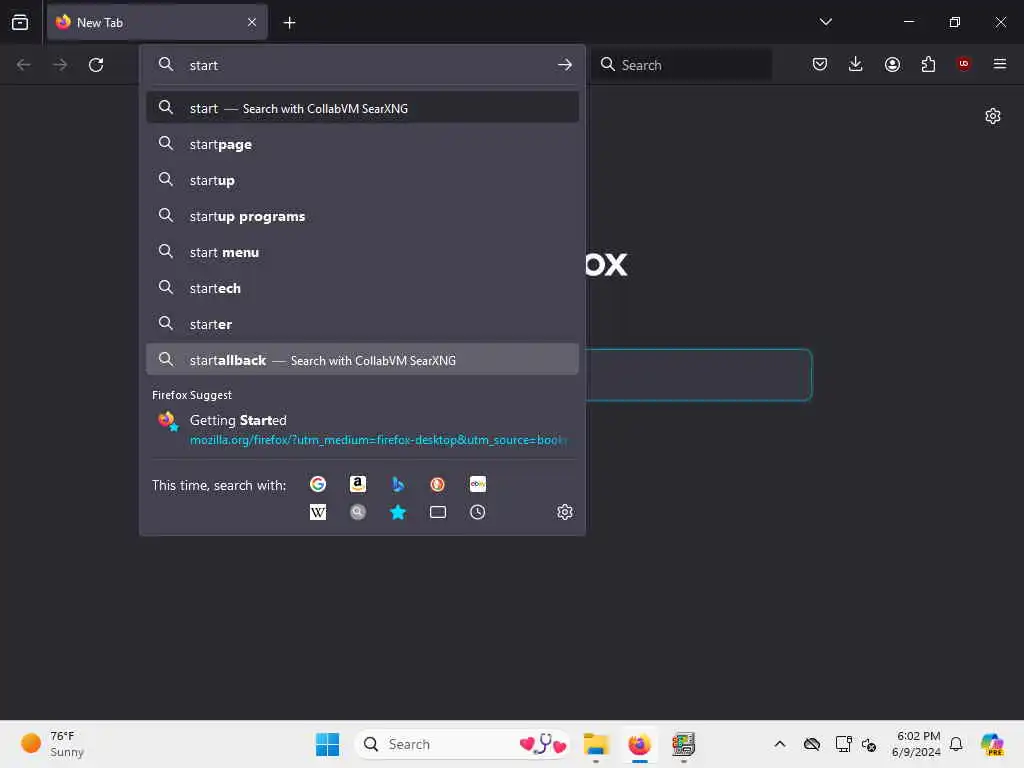Screen dimensions: 1024x768
Task: Click the toolbar Search box
Action: [681, 65]
